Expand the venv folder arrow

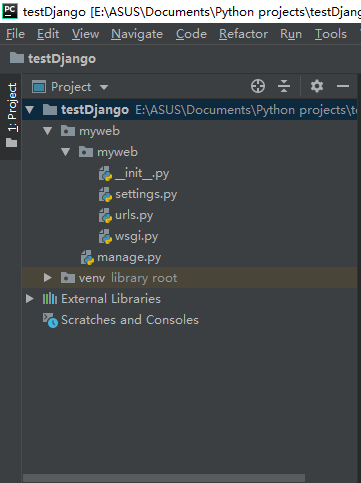coord(48,278)
